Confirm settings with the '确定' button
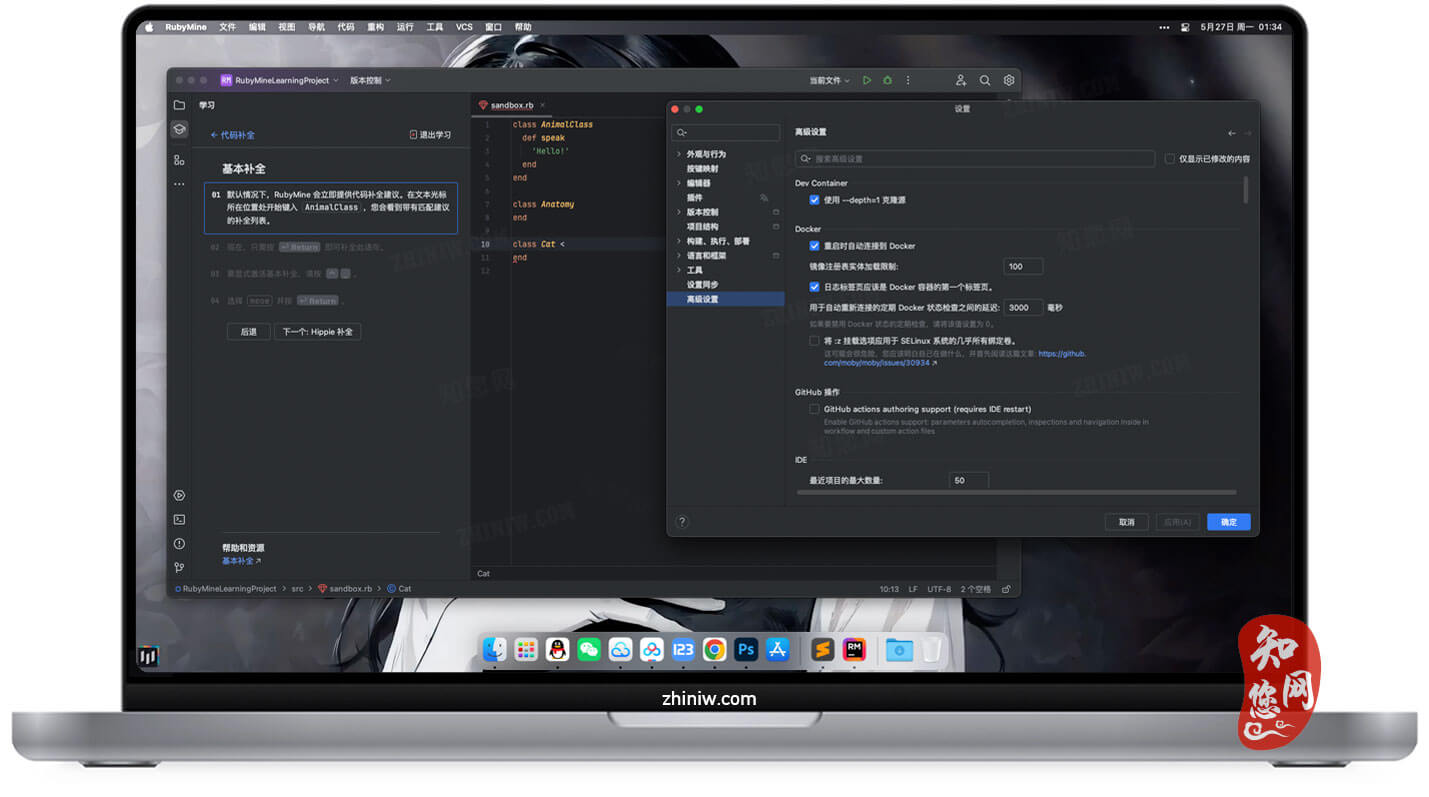Screen dimensions: 1429x797 coord(1228,522)
